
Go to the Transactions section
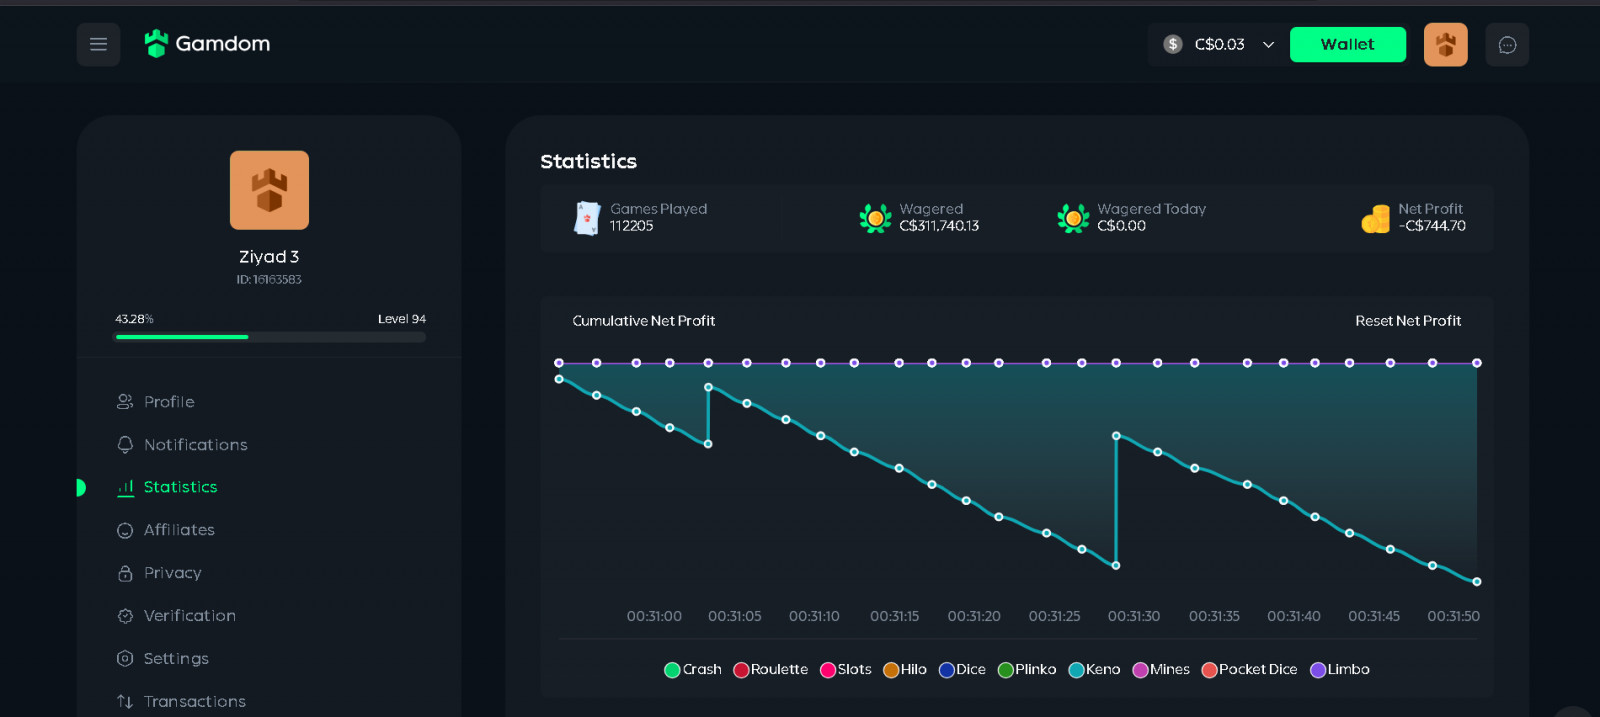(194, 702)
